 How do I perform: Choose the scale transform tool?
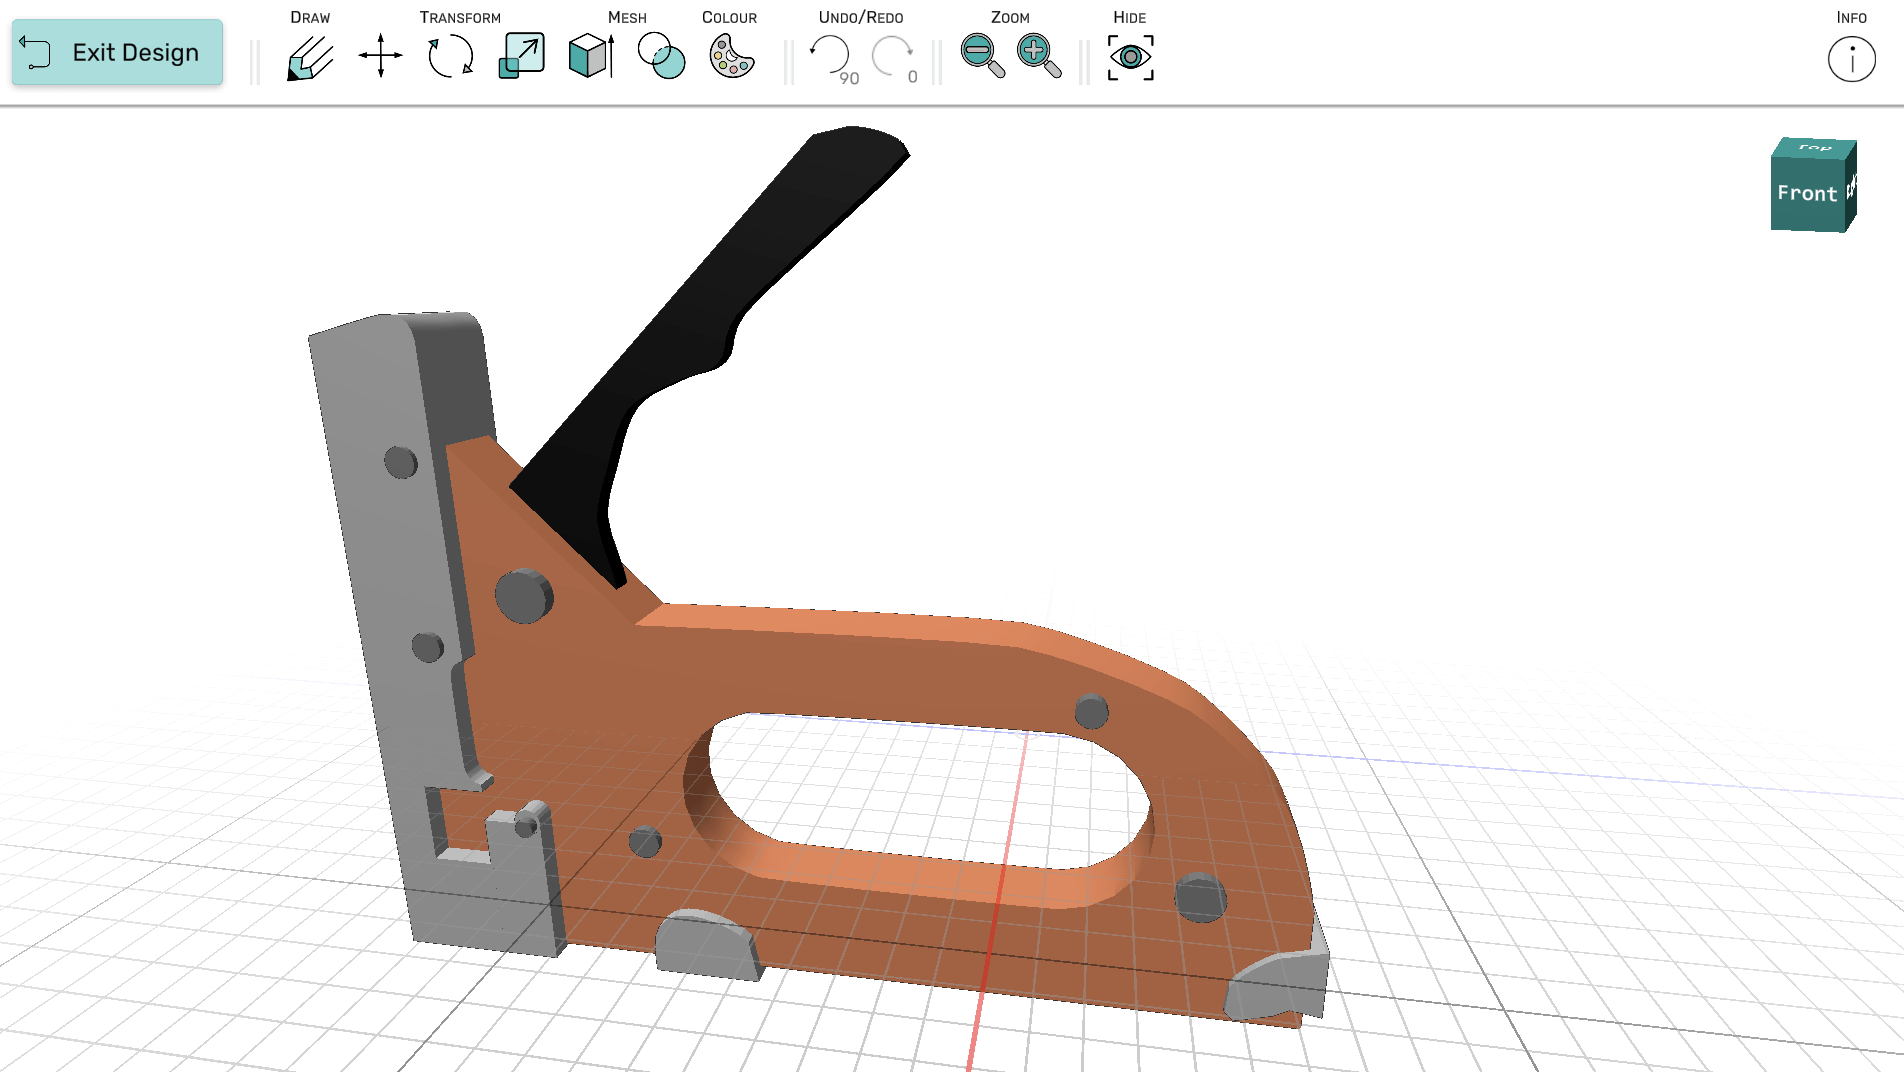tap(521, 56)
